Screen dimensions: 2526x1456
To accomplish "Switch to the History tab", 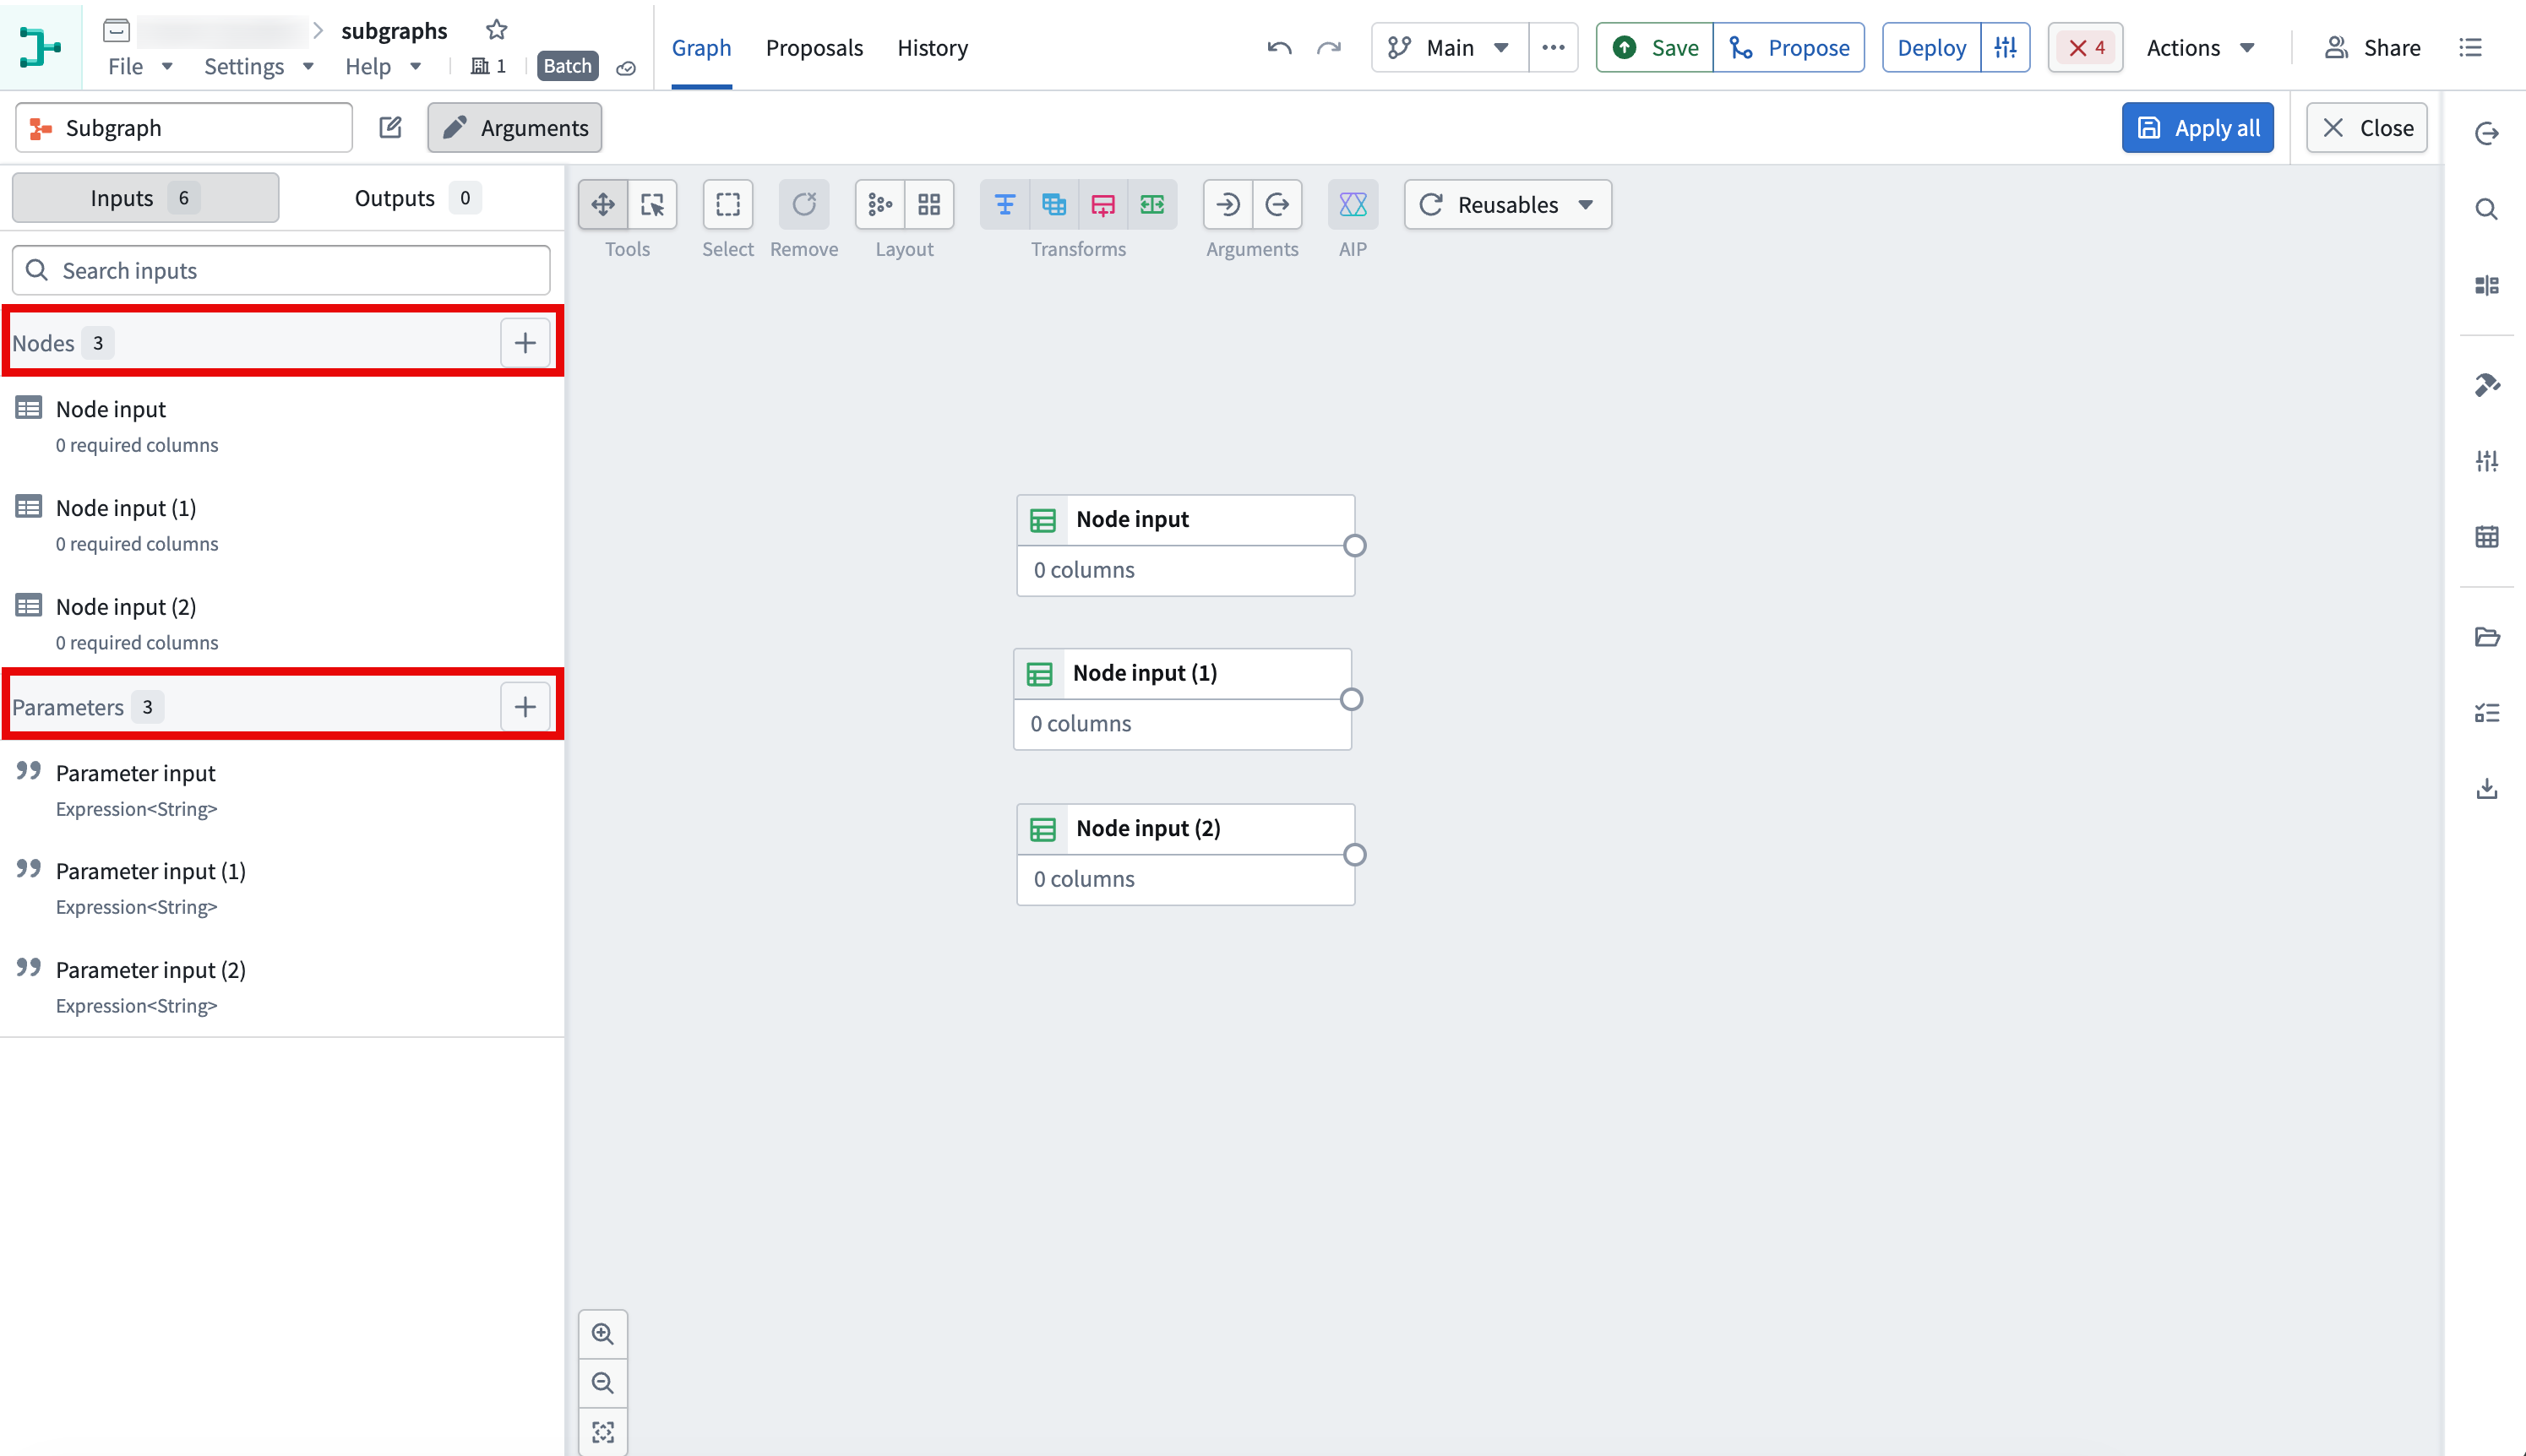I will click(x=932, y=48).
